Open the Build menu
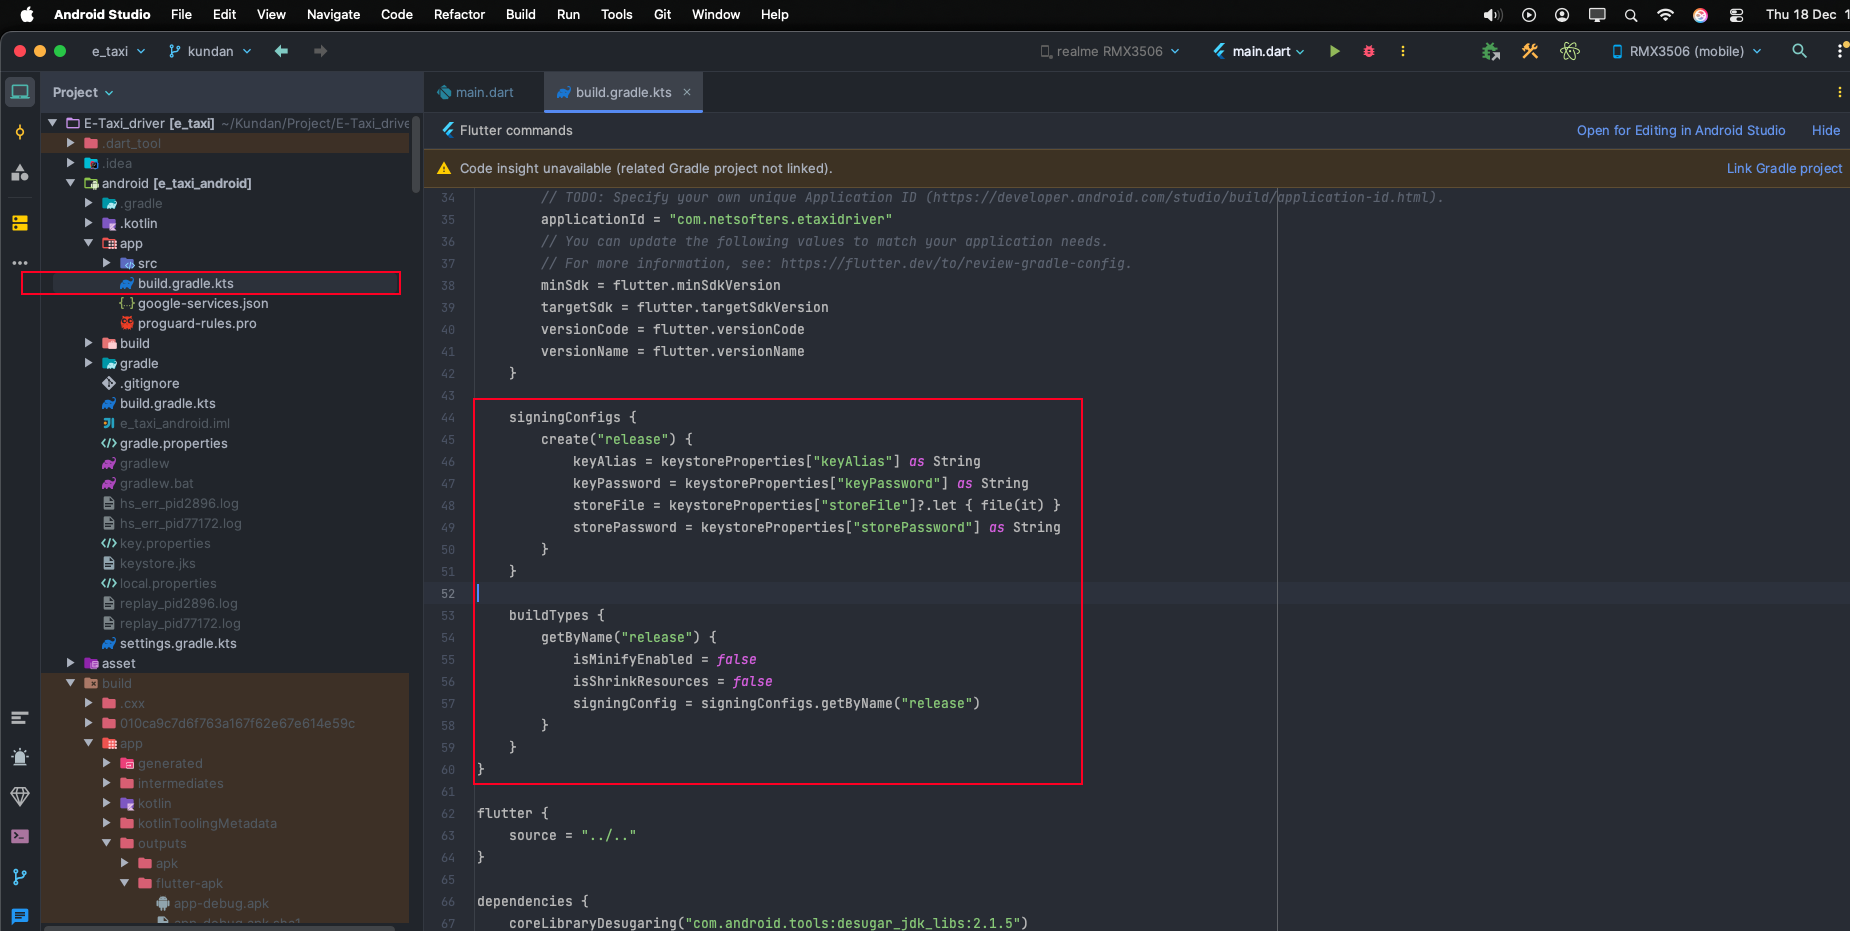Viewport: 1850px width, 931px height. [x=521, y=14]
